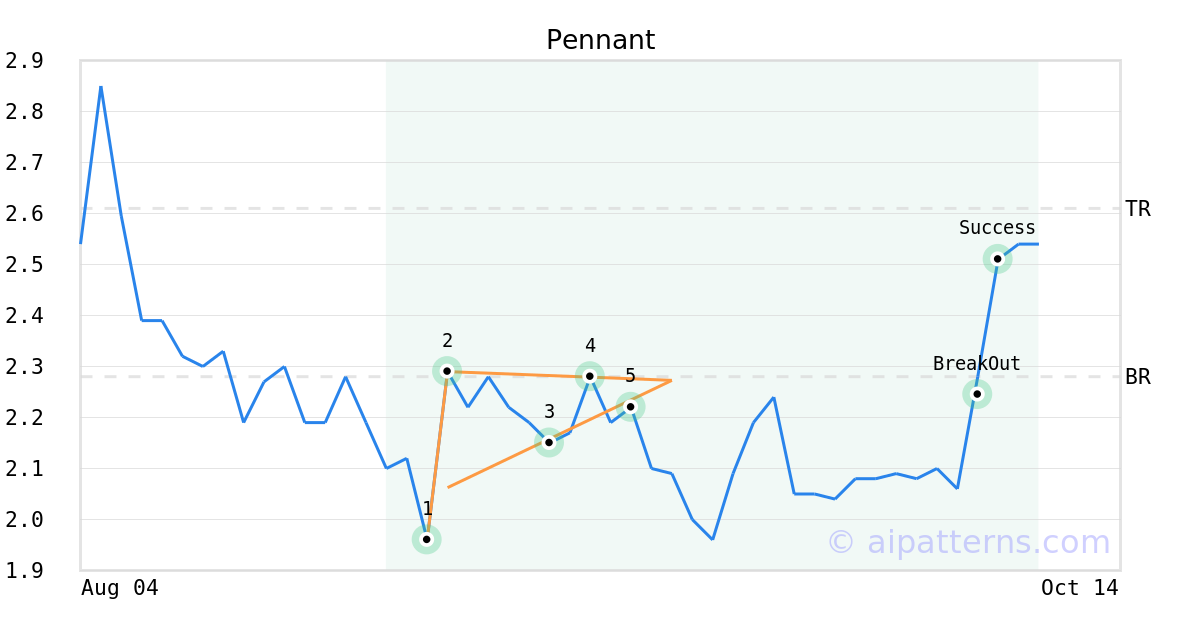Click the 2.9 y-axis value
The image size is (1200, 630).
24,61
